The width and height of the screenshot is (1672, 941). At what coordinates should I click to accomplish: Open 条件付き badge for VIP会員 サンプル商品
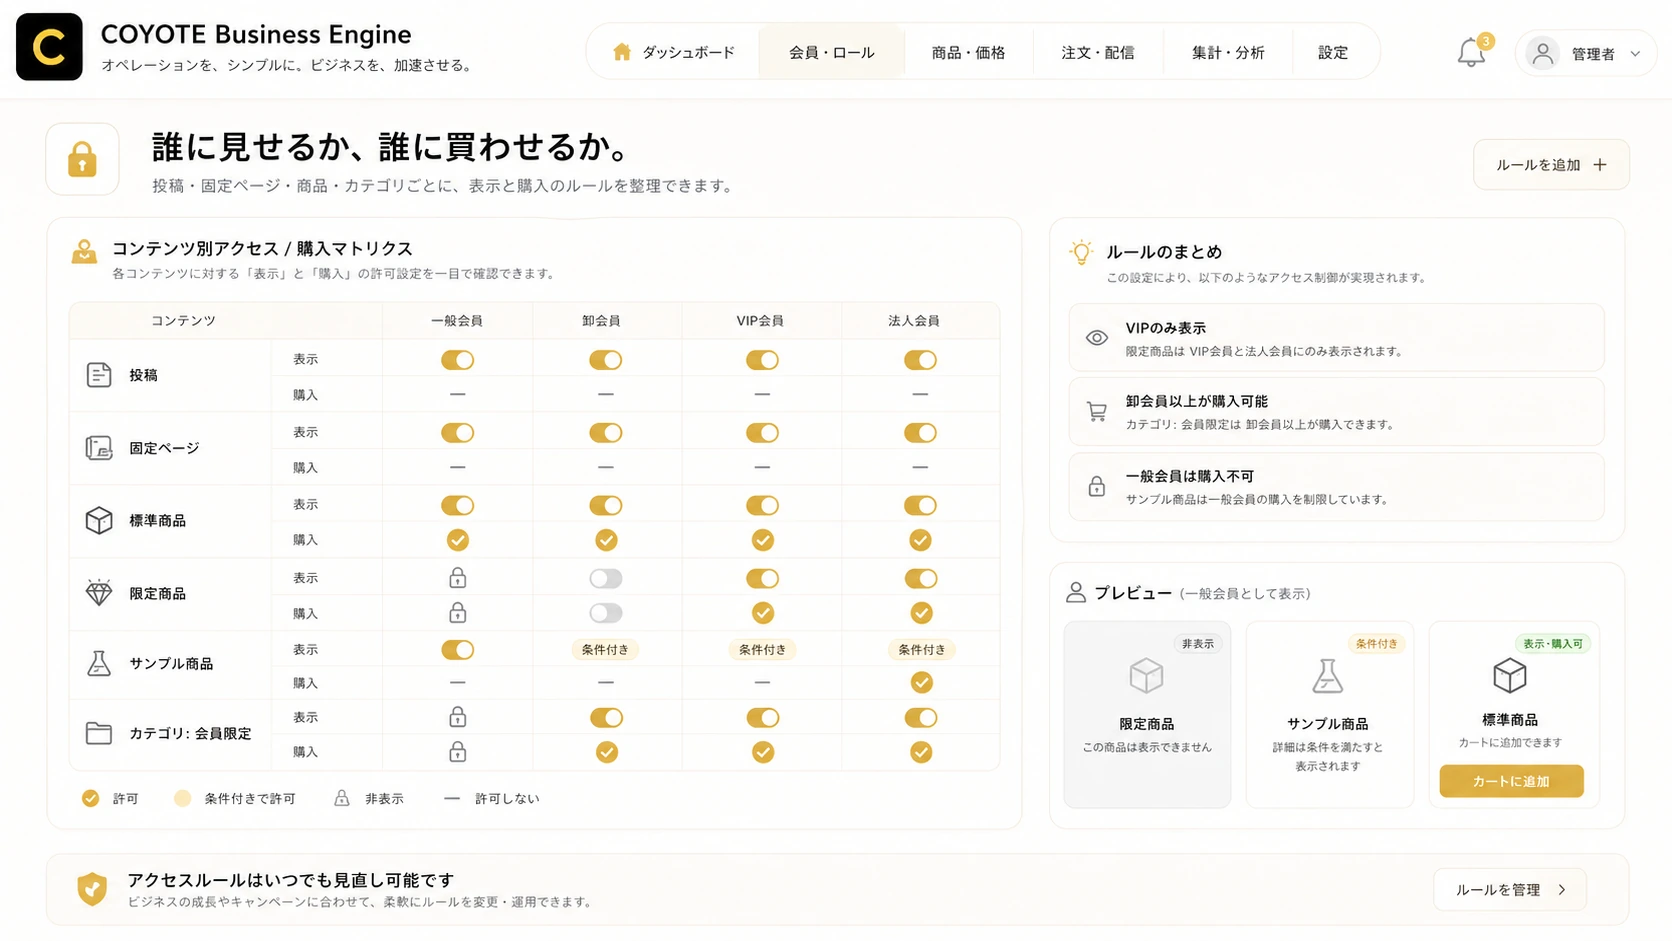pyautogui.click(x=763, y=650)
